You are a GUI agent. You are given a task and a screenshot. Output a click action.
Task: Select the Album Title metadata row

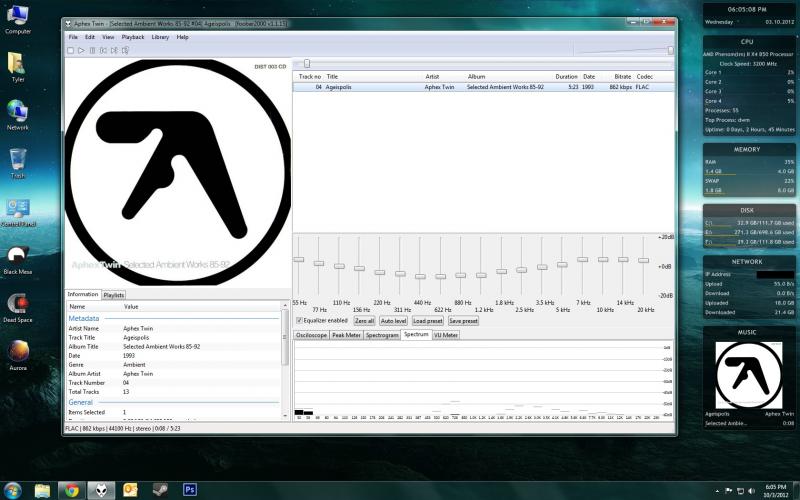tap(173, 346)
